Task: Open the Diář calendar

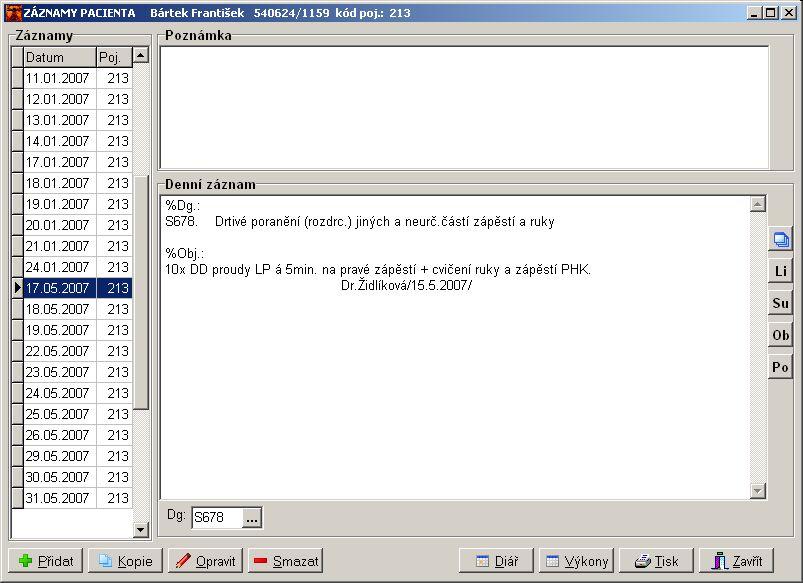Action: click(x=496, y=561)
